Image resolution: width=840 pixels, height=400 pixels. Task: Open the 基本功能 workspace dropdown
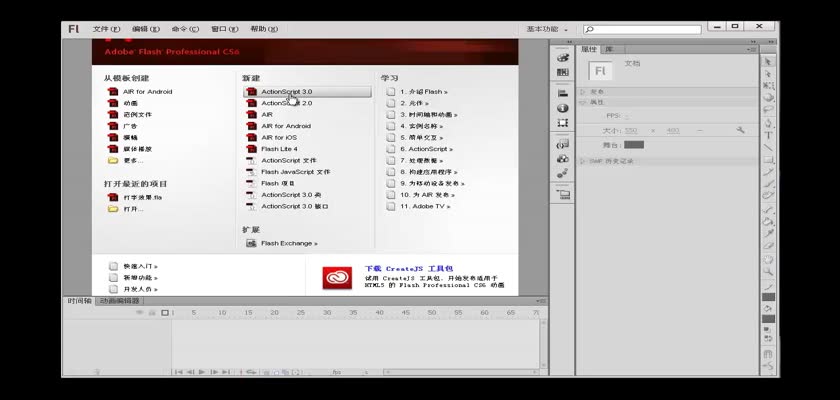(x=547, y=29)
